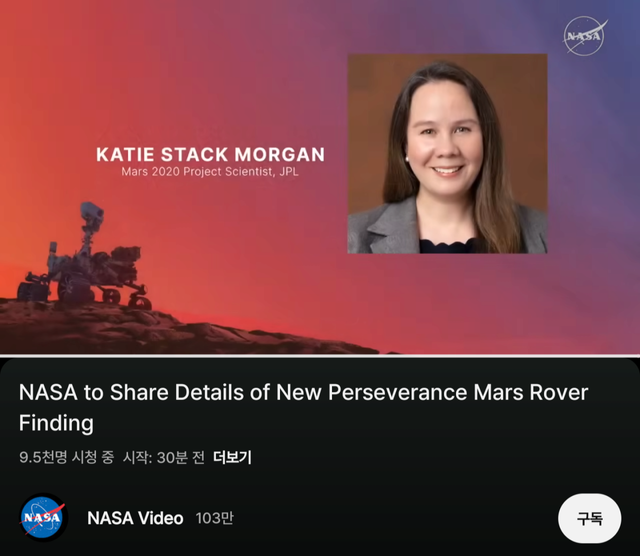Click the 시작: 30분 전 start time text
This screenshot has height=556, width=640.
[163, 458]
